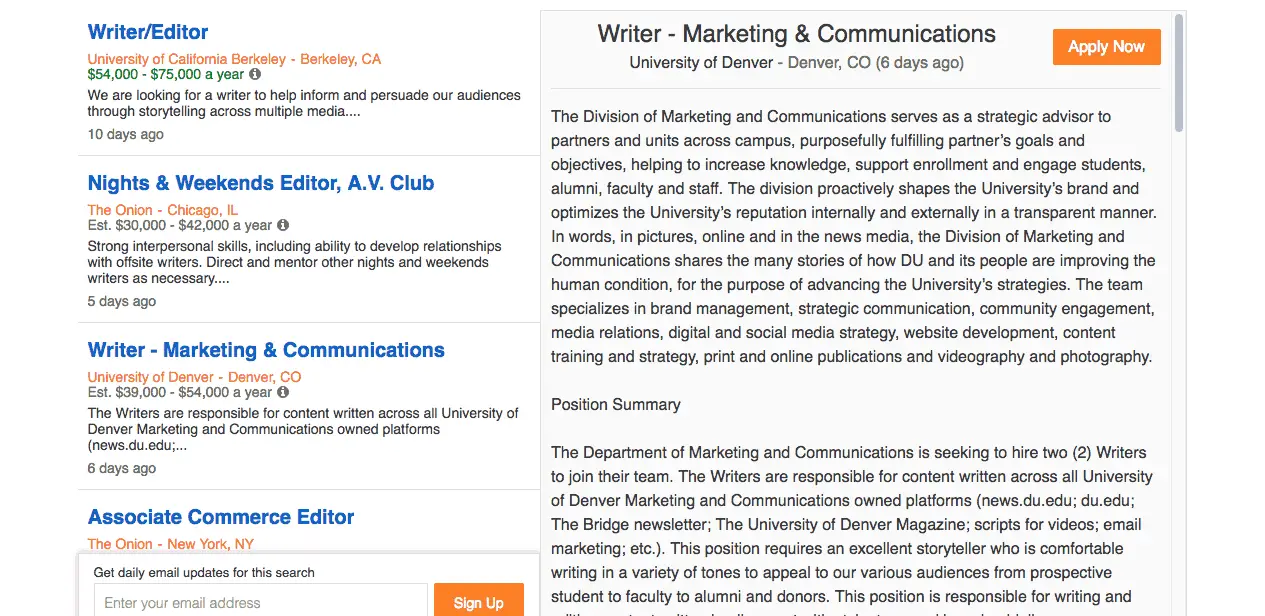This screenshot has width=1265, height=616.
Task: Open the Associate Commerce Editor job listing
Action: [221, 517]
